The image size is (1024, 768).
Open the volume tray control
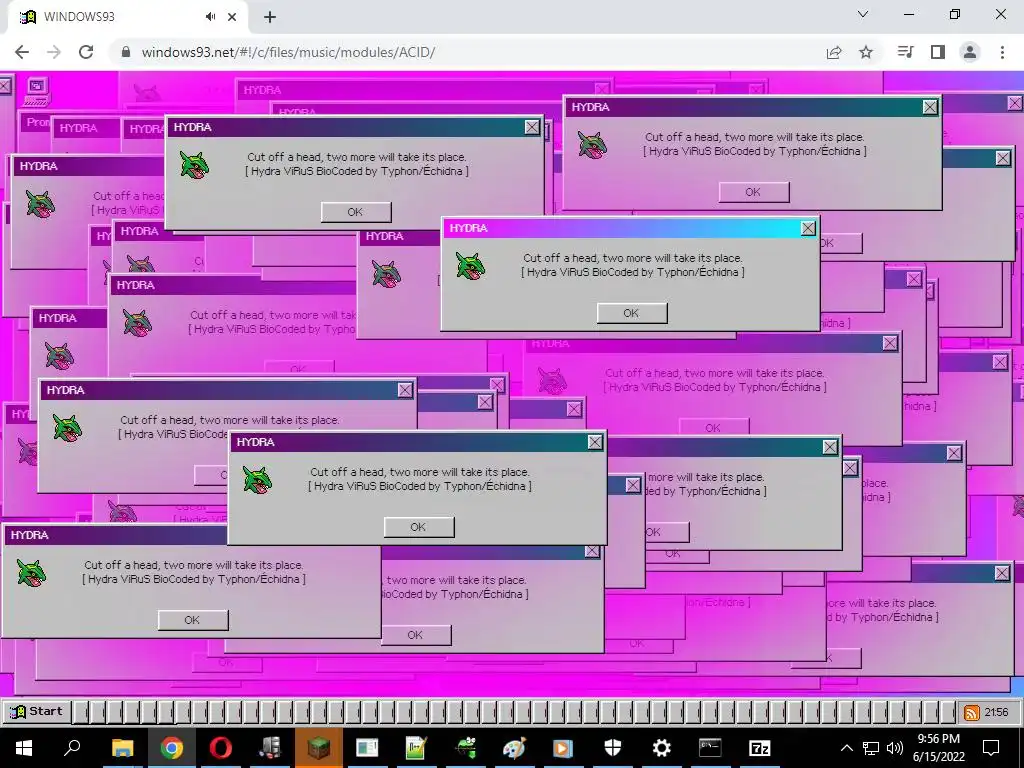895,748
